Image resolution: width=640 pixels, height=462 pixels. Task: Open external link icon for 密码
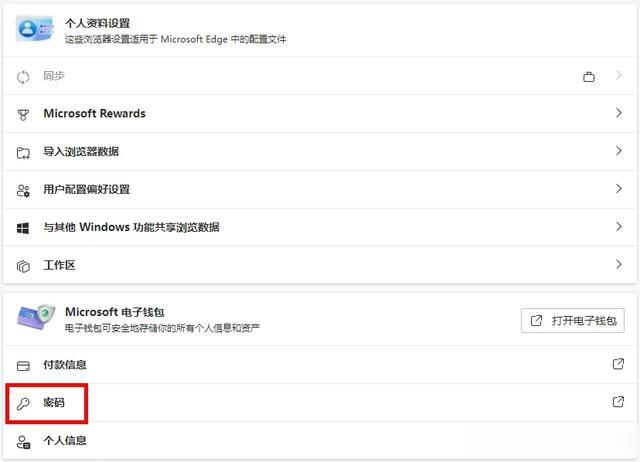pos(618,401)
